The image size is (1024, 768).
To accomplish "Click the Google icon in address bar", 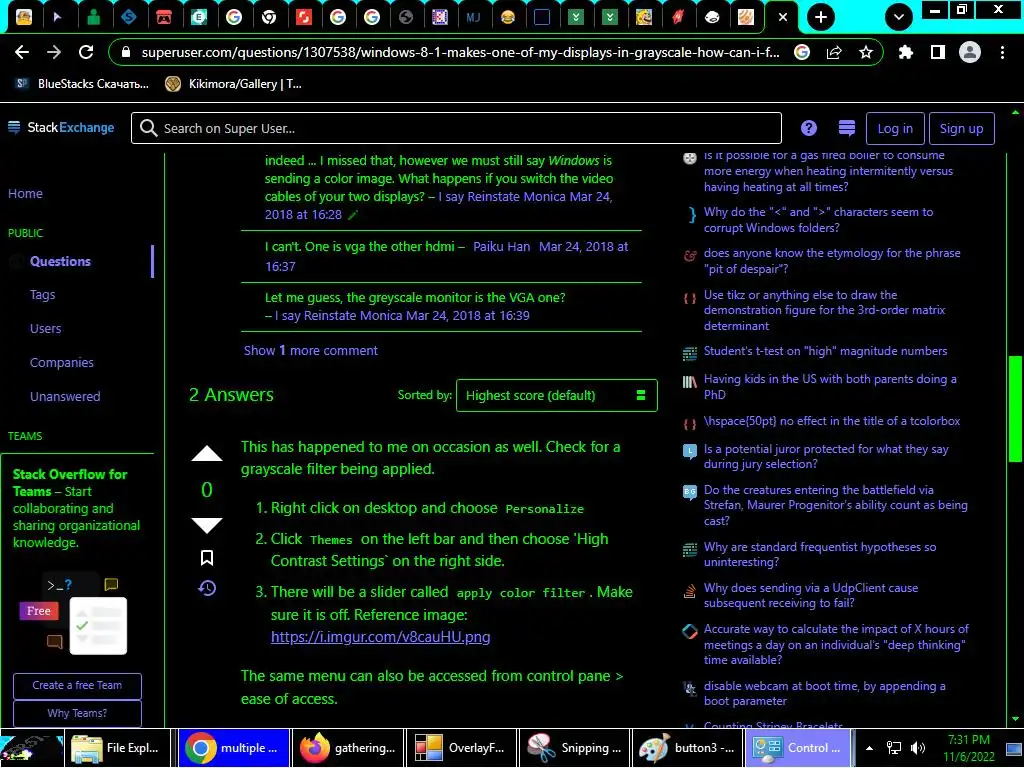I will [x=802, y=52].
